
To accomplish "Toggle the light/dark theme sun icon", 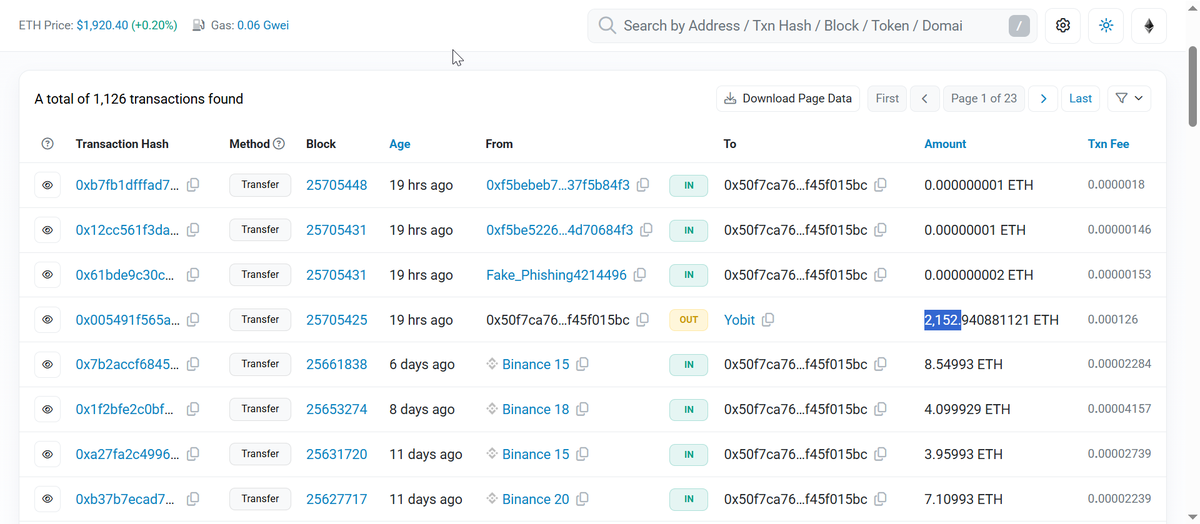I will click(1106, 25).
